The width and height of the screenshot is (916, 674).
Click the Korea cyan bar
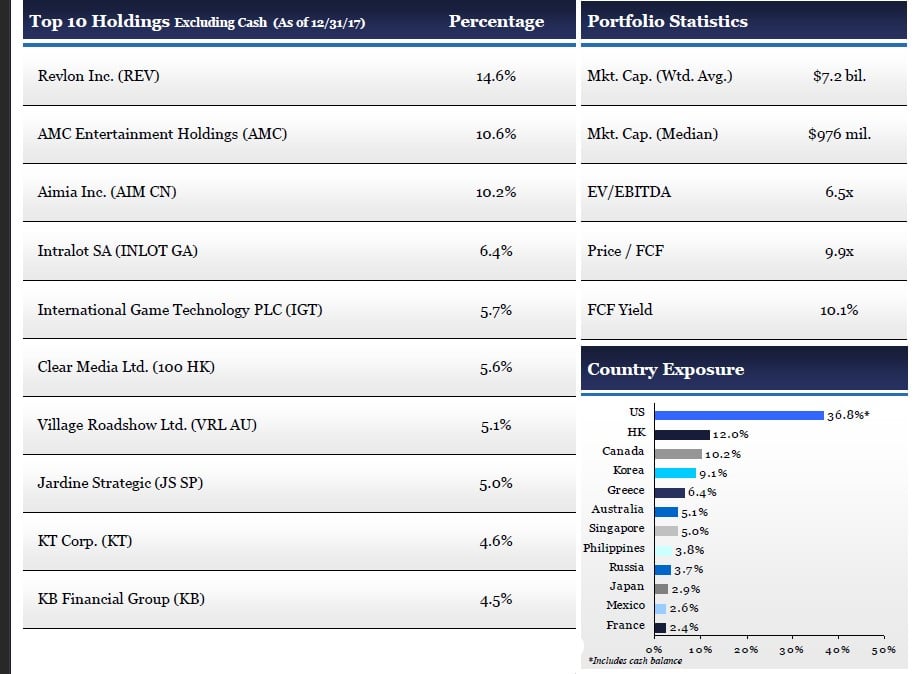click(x=675, y=472)
